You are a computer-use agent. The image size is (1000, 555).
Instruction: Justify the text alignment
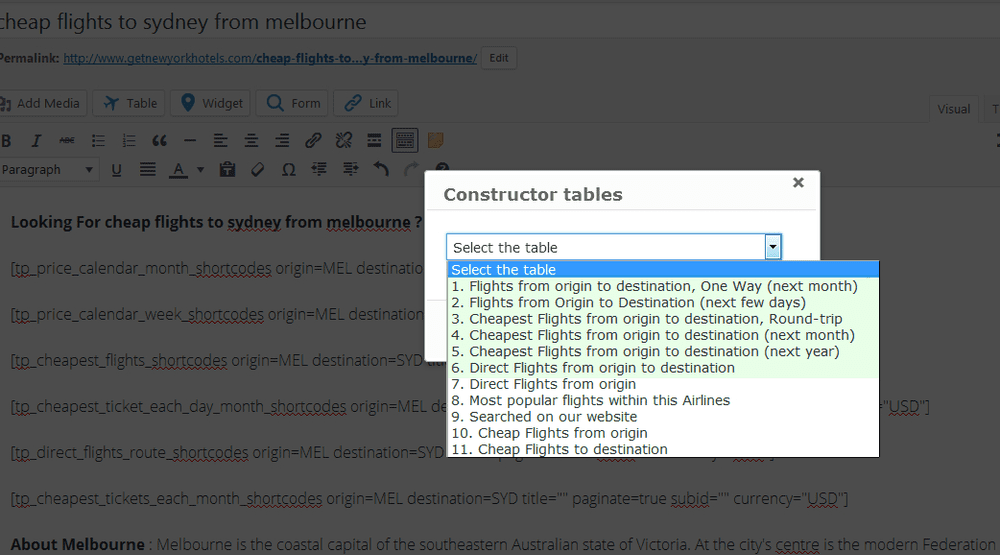pos(147,170)
